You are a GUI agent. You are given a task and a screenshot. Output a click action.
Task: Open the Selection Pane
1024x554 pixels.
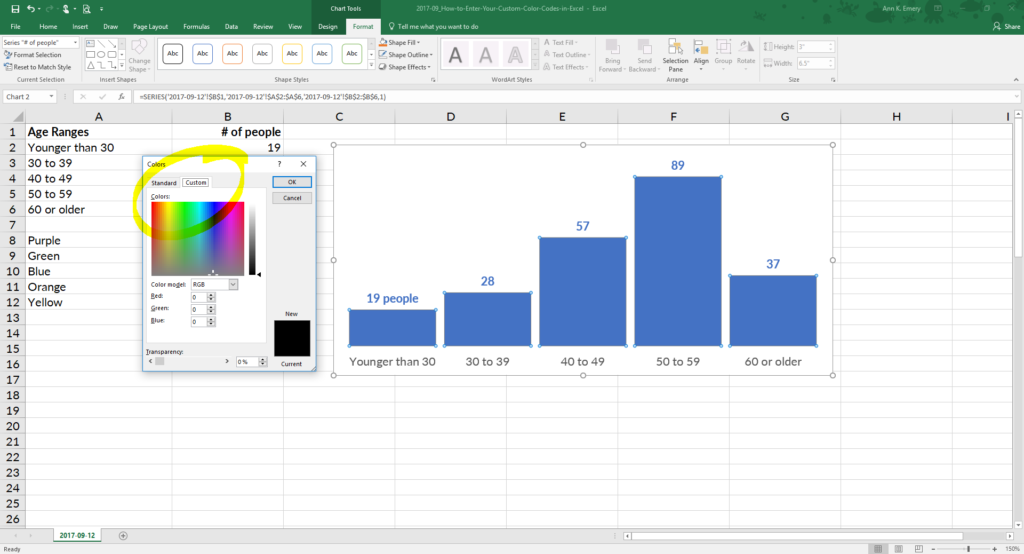click(x=675, y=56)
